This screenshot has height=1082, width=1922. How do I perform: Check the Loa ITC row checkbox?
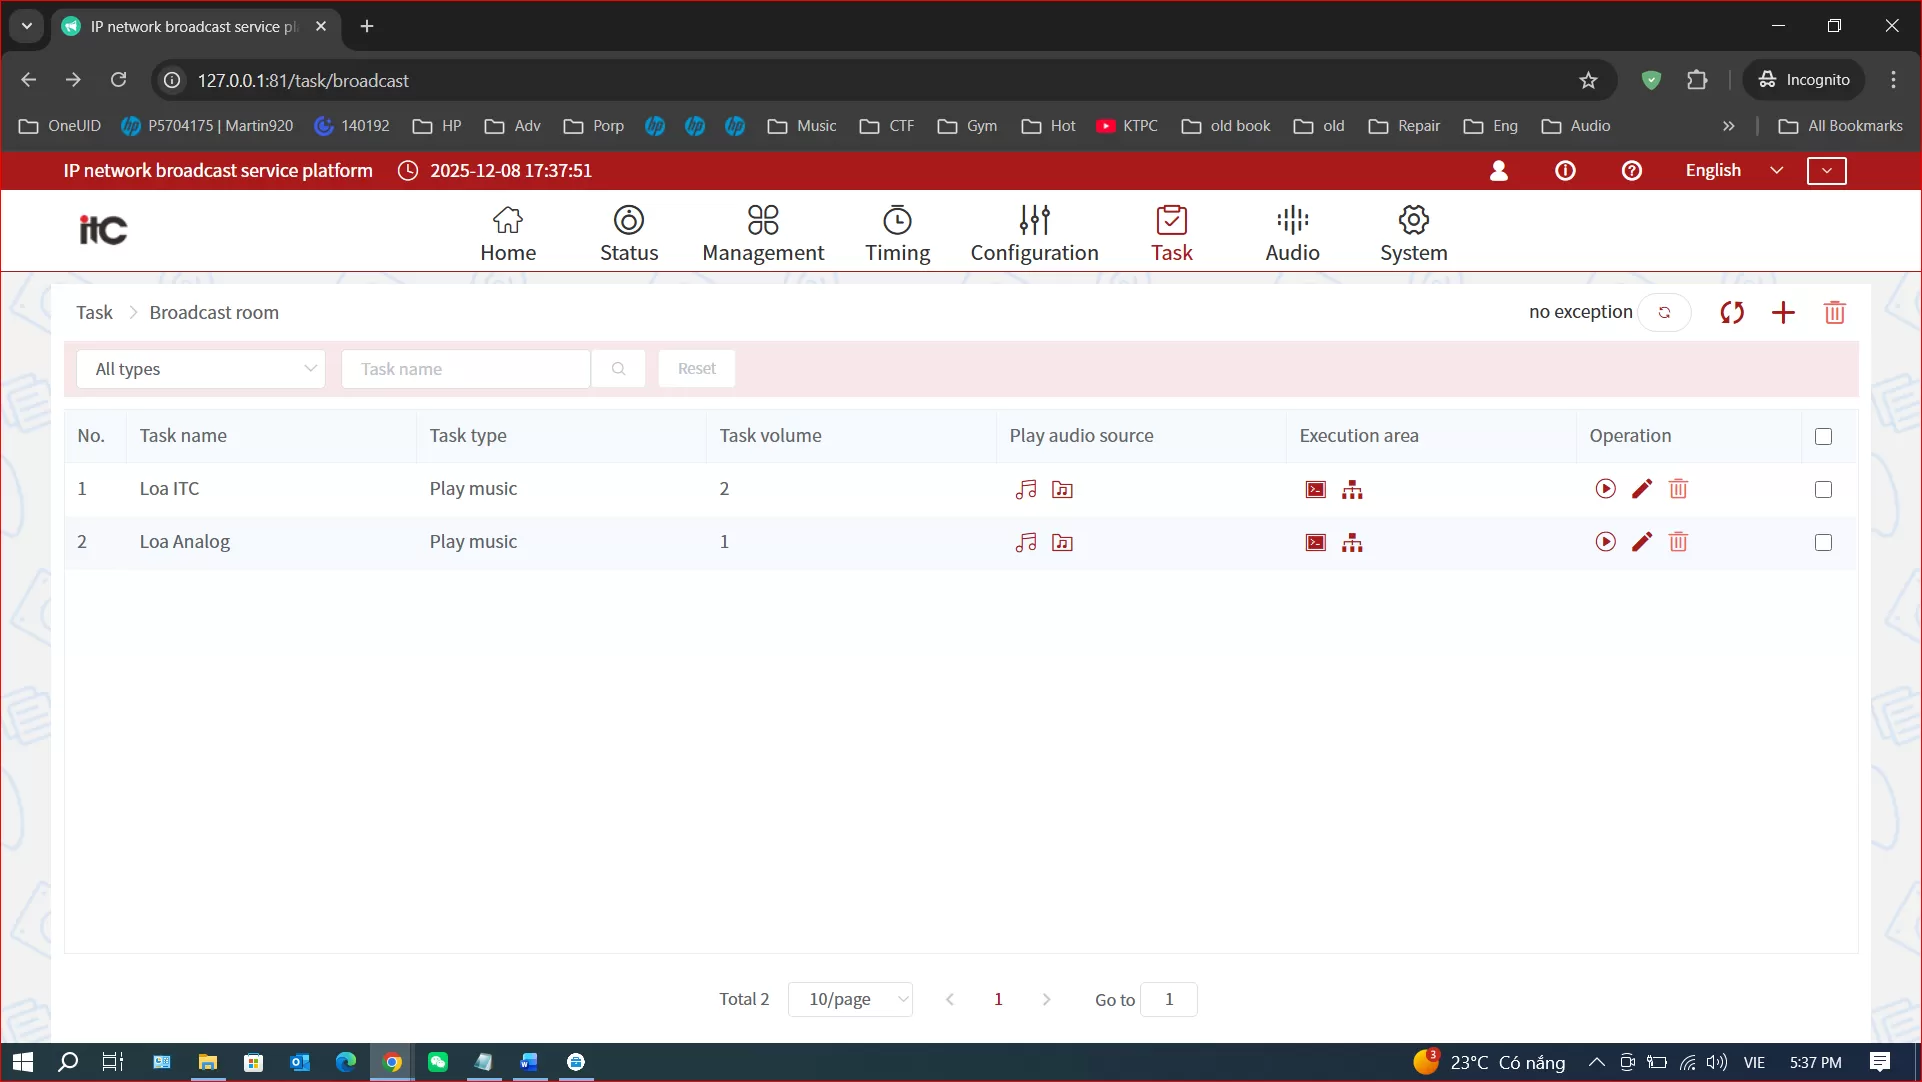coord(1823,489)
